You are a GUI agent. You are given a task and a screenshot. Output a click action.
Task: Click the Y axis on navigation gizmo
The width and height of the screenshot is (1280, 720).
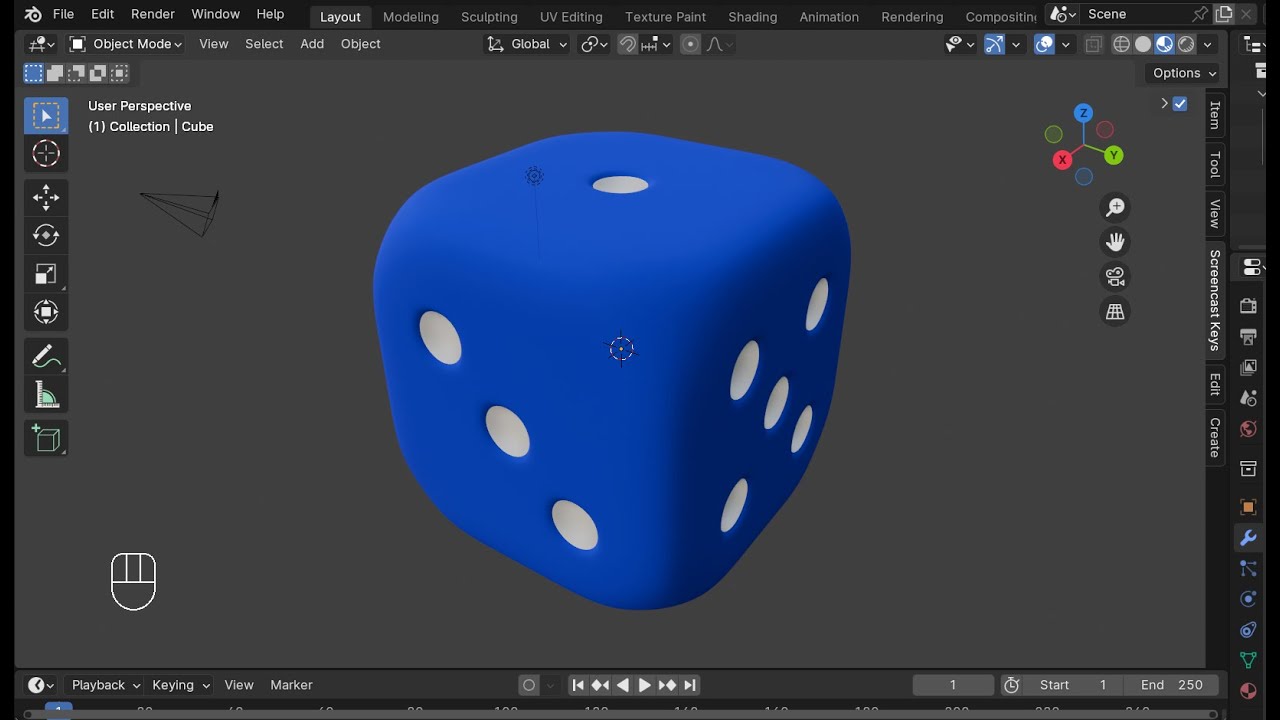pos(1114,155)
